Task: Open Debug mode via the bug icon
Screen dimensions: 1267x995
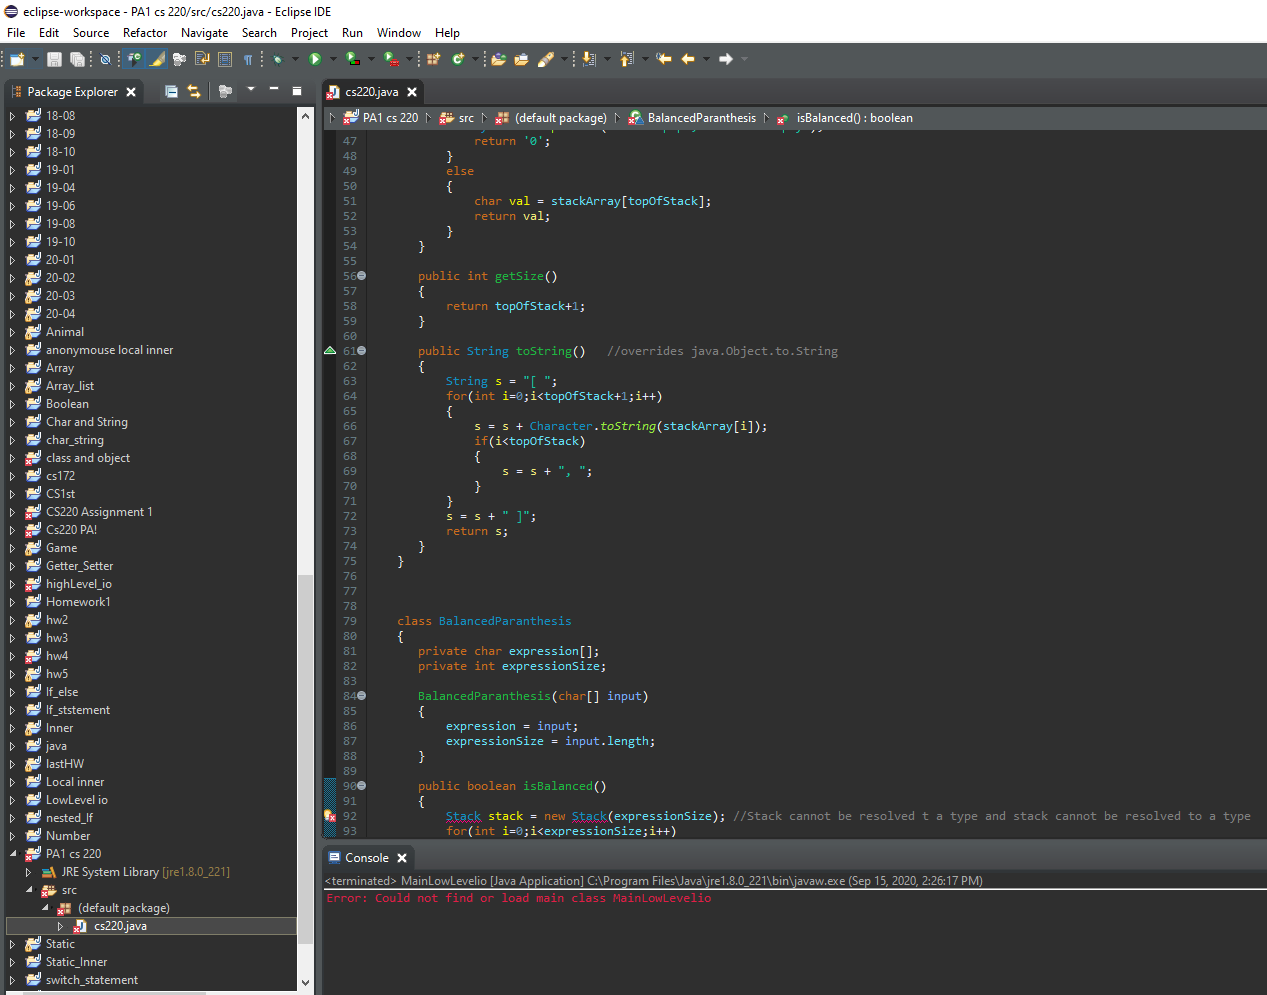Action: [x=277, y=58]
